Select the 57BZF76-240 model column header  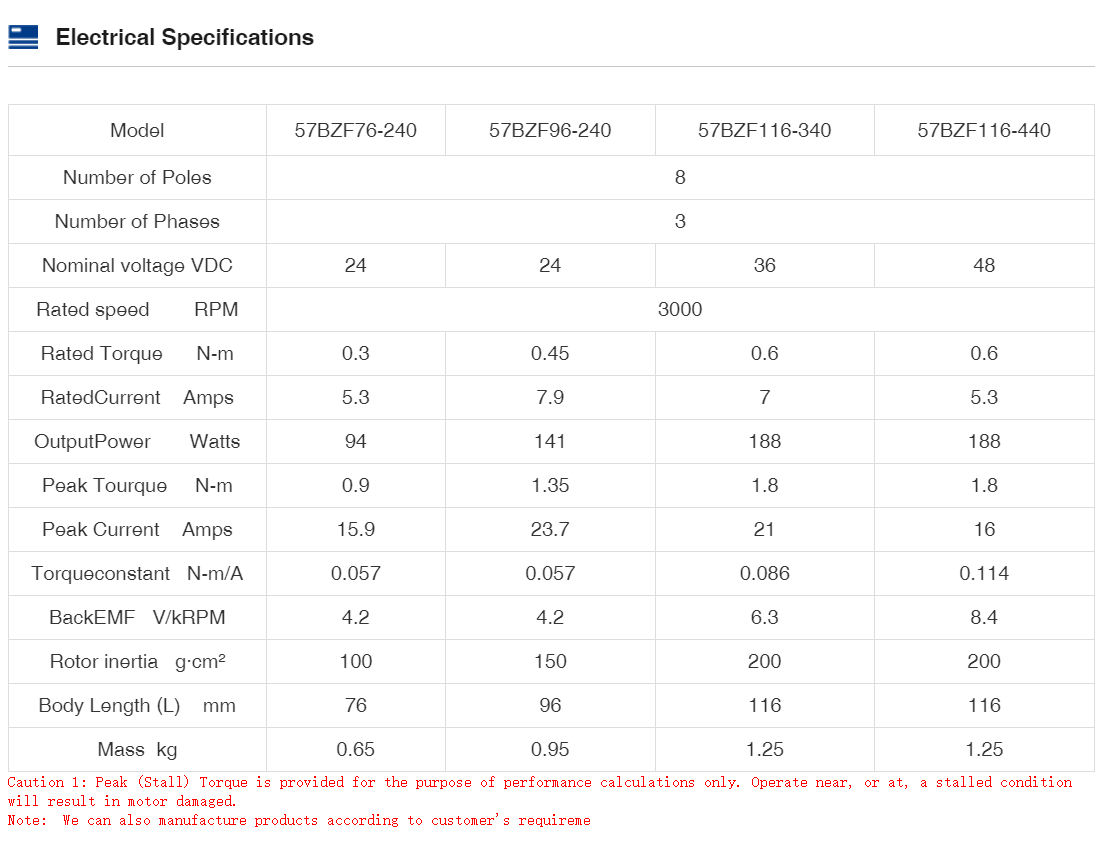coord(355,130)
